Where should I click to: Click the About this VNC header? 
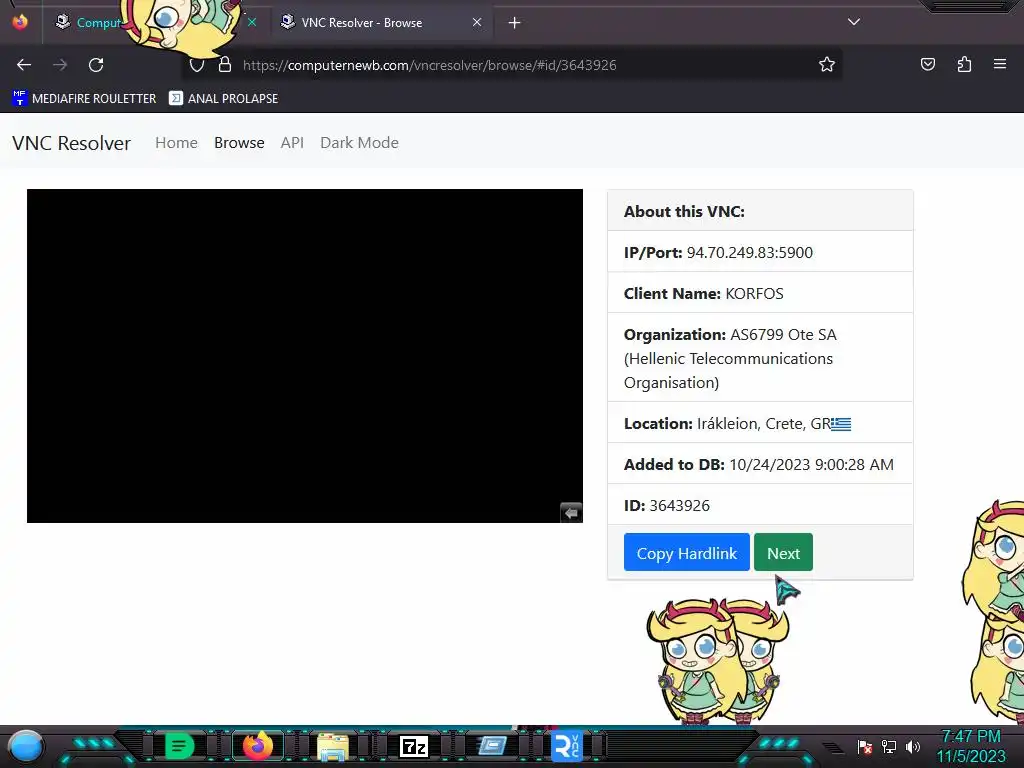pos(684,212)
